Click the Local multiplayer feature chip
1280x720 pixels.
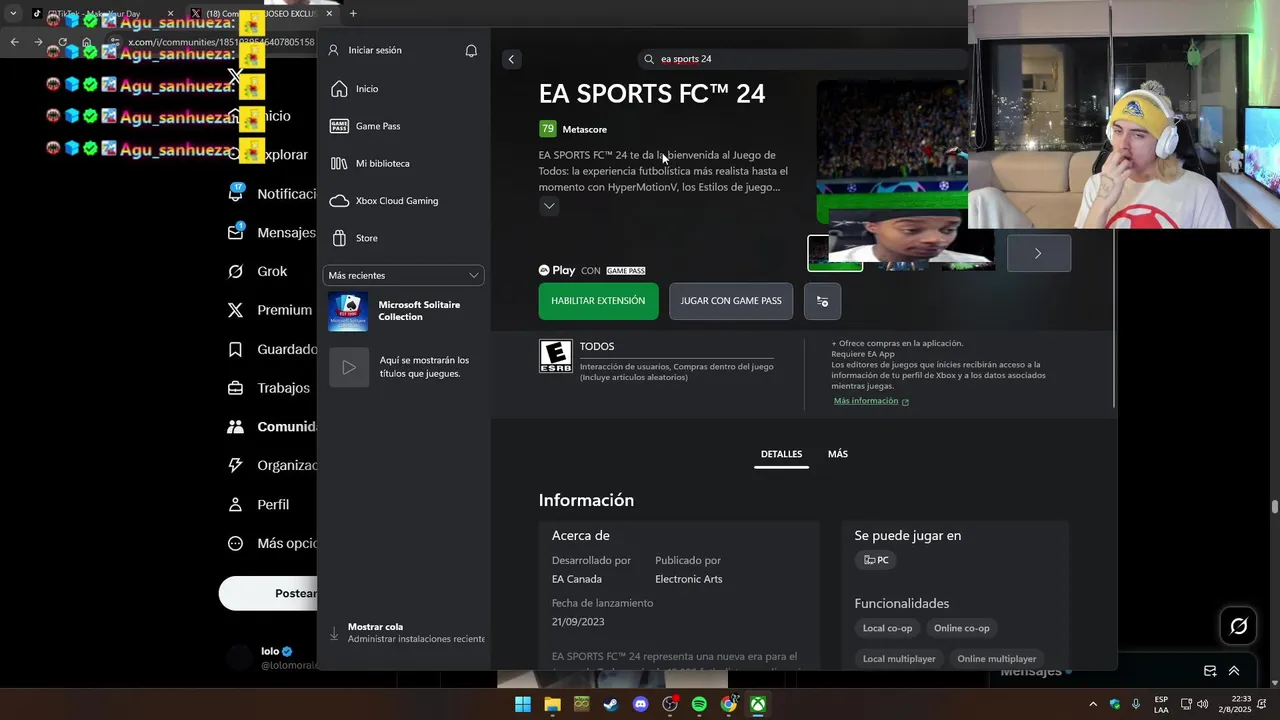click(x=899, y=659)
